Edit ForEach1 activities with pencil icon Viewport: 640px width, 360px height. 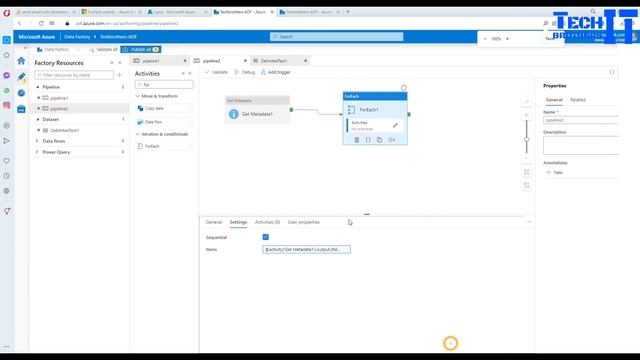click(395, 125)
